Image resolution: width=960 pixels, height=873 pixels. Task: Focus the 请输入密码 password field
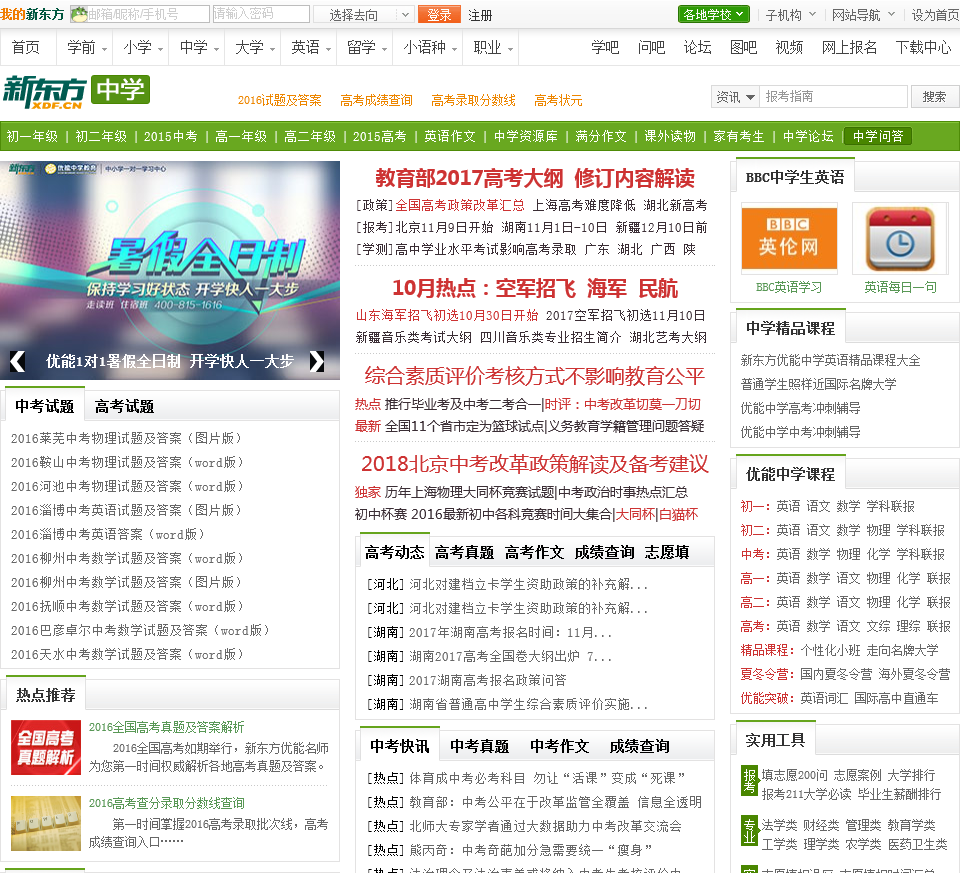[x=261, y=14]
